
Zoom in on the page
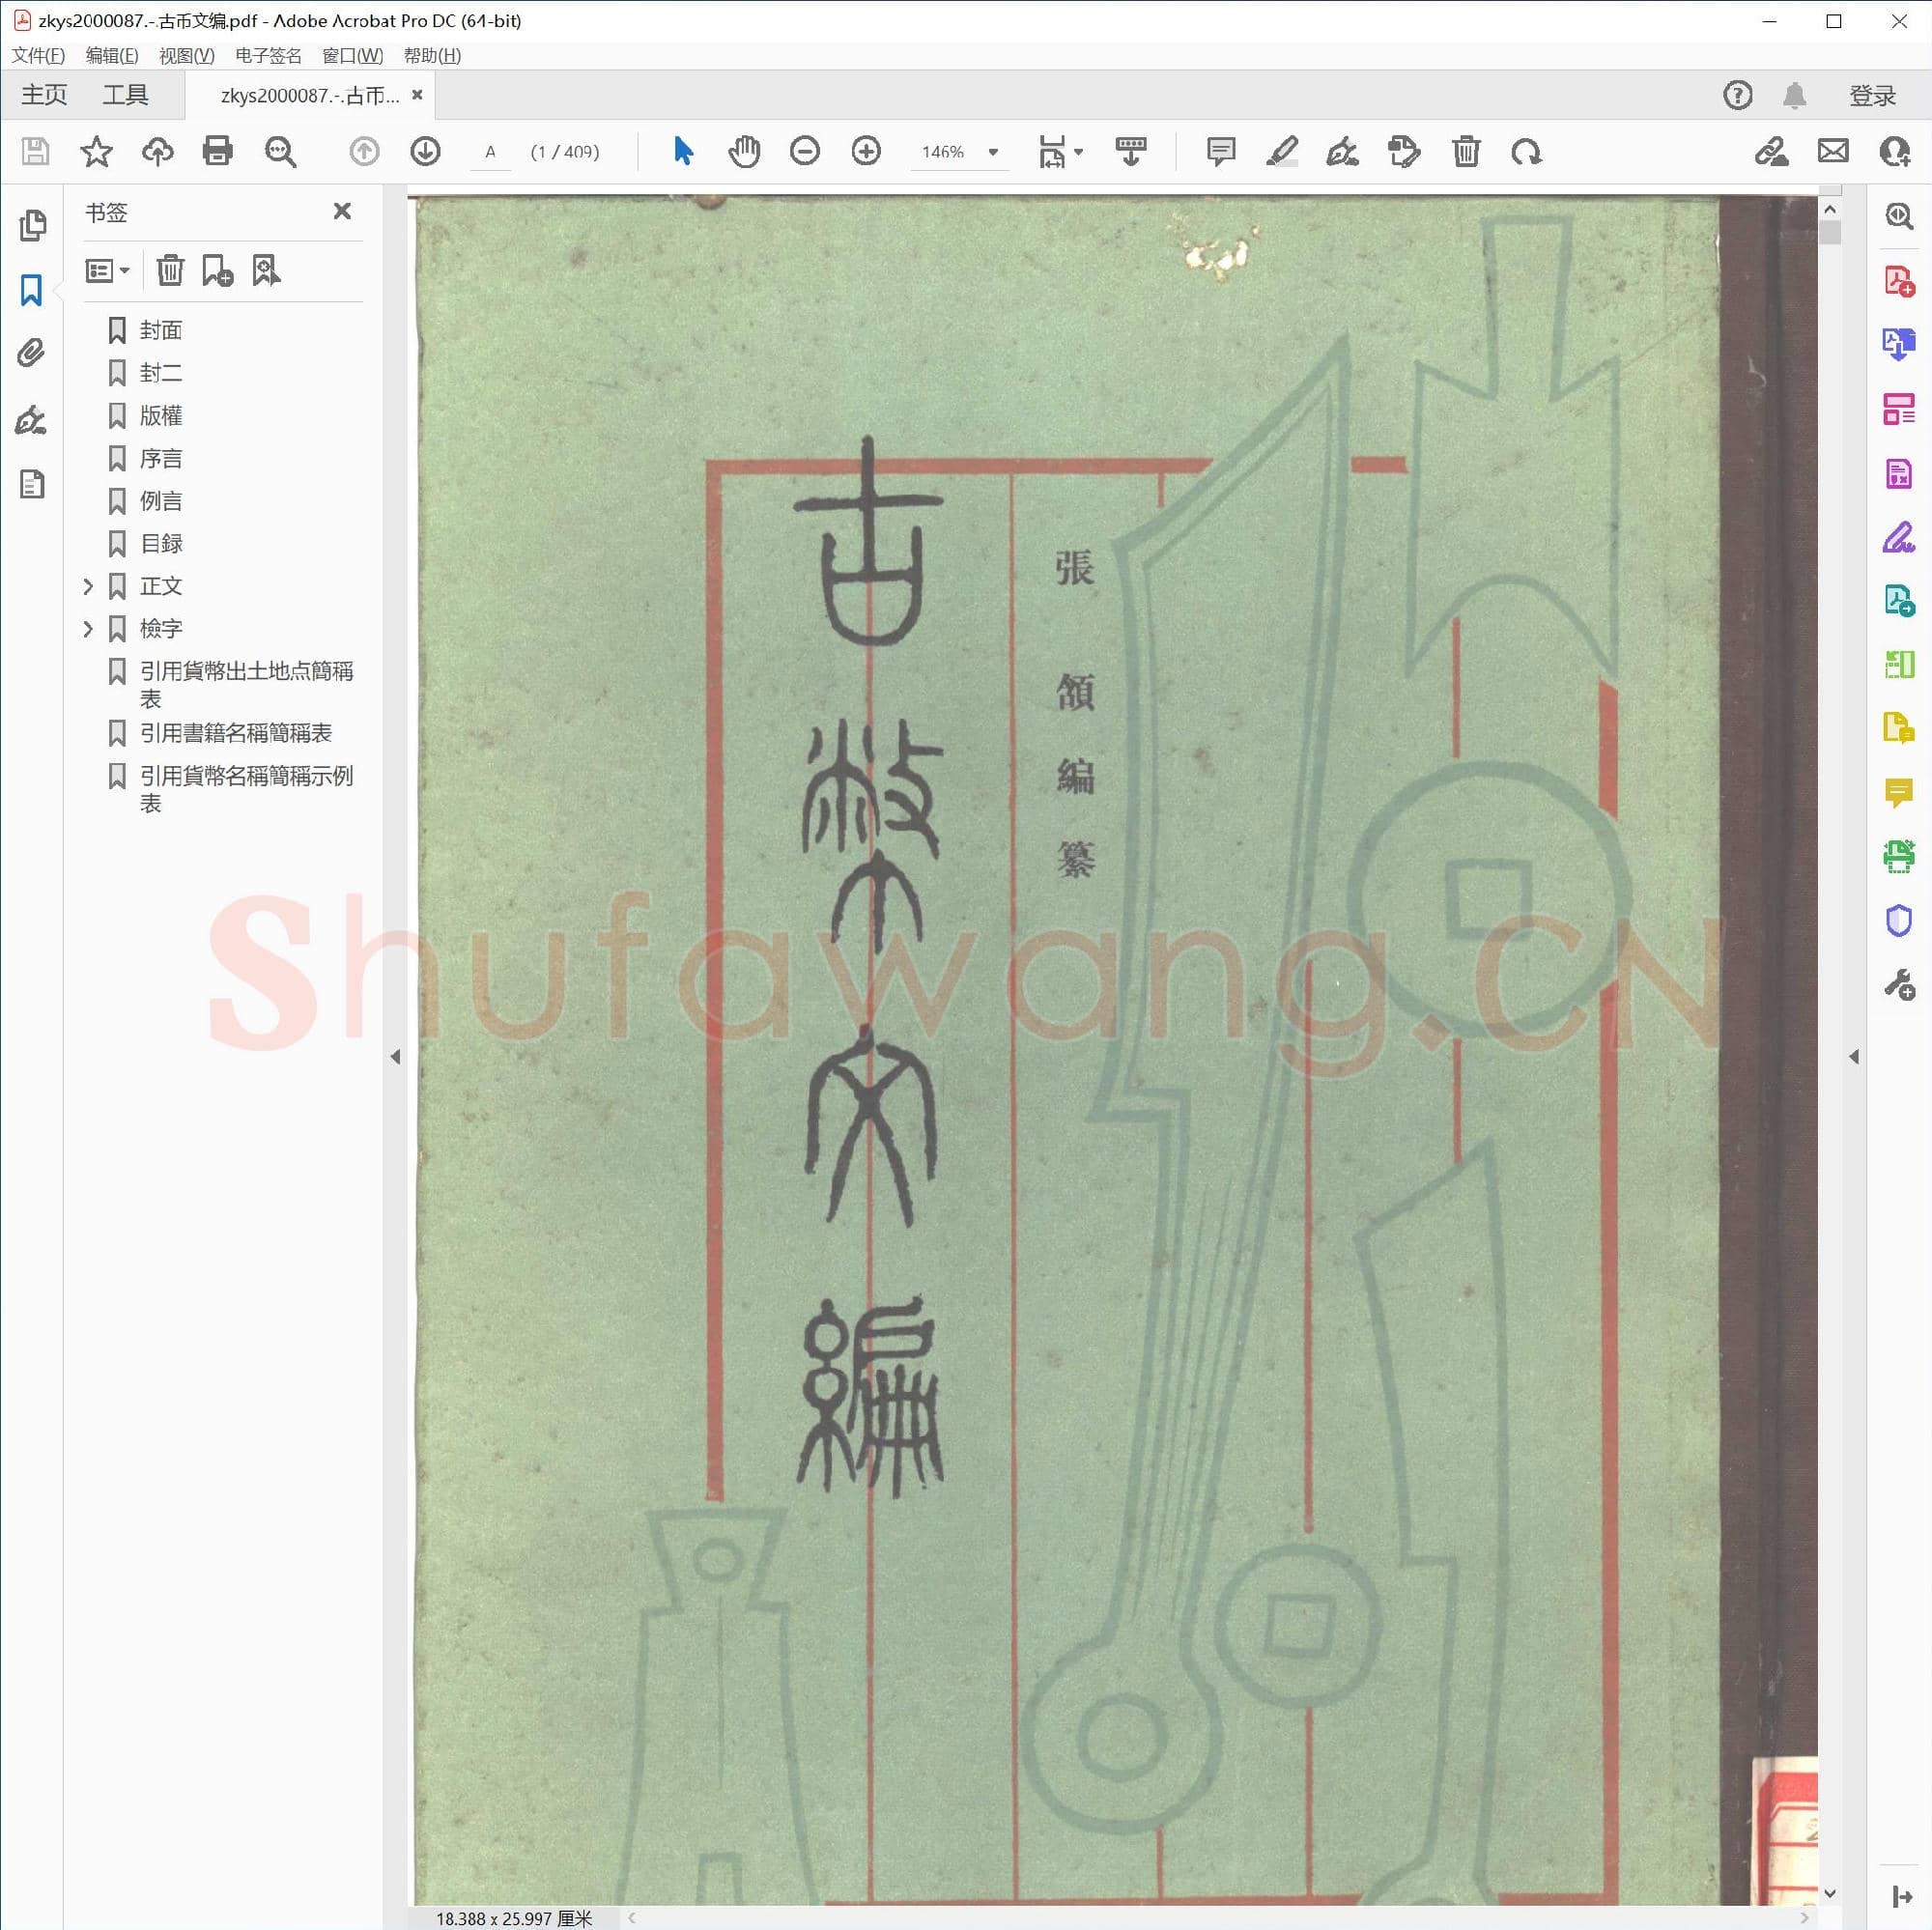[x=866, y=152]
